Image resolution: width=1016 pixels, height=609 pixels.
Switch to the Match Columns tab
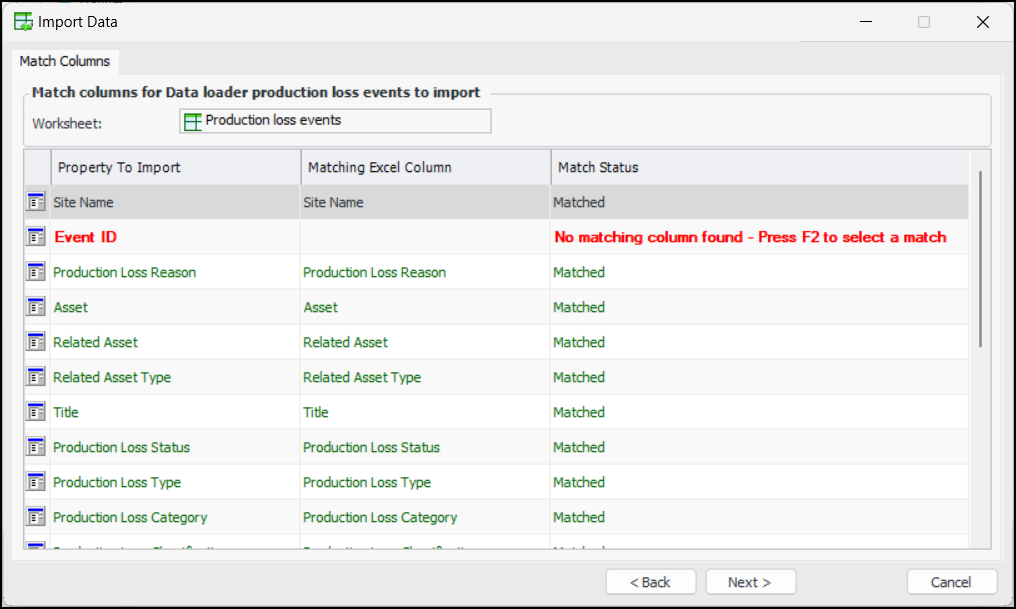[65, 61]
